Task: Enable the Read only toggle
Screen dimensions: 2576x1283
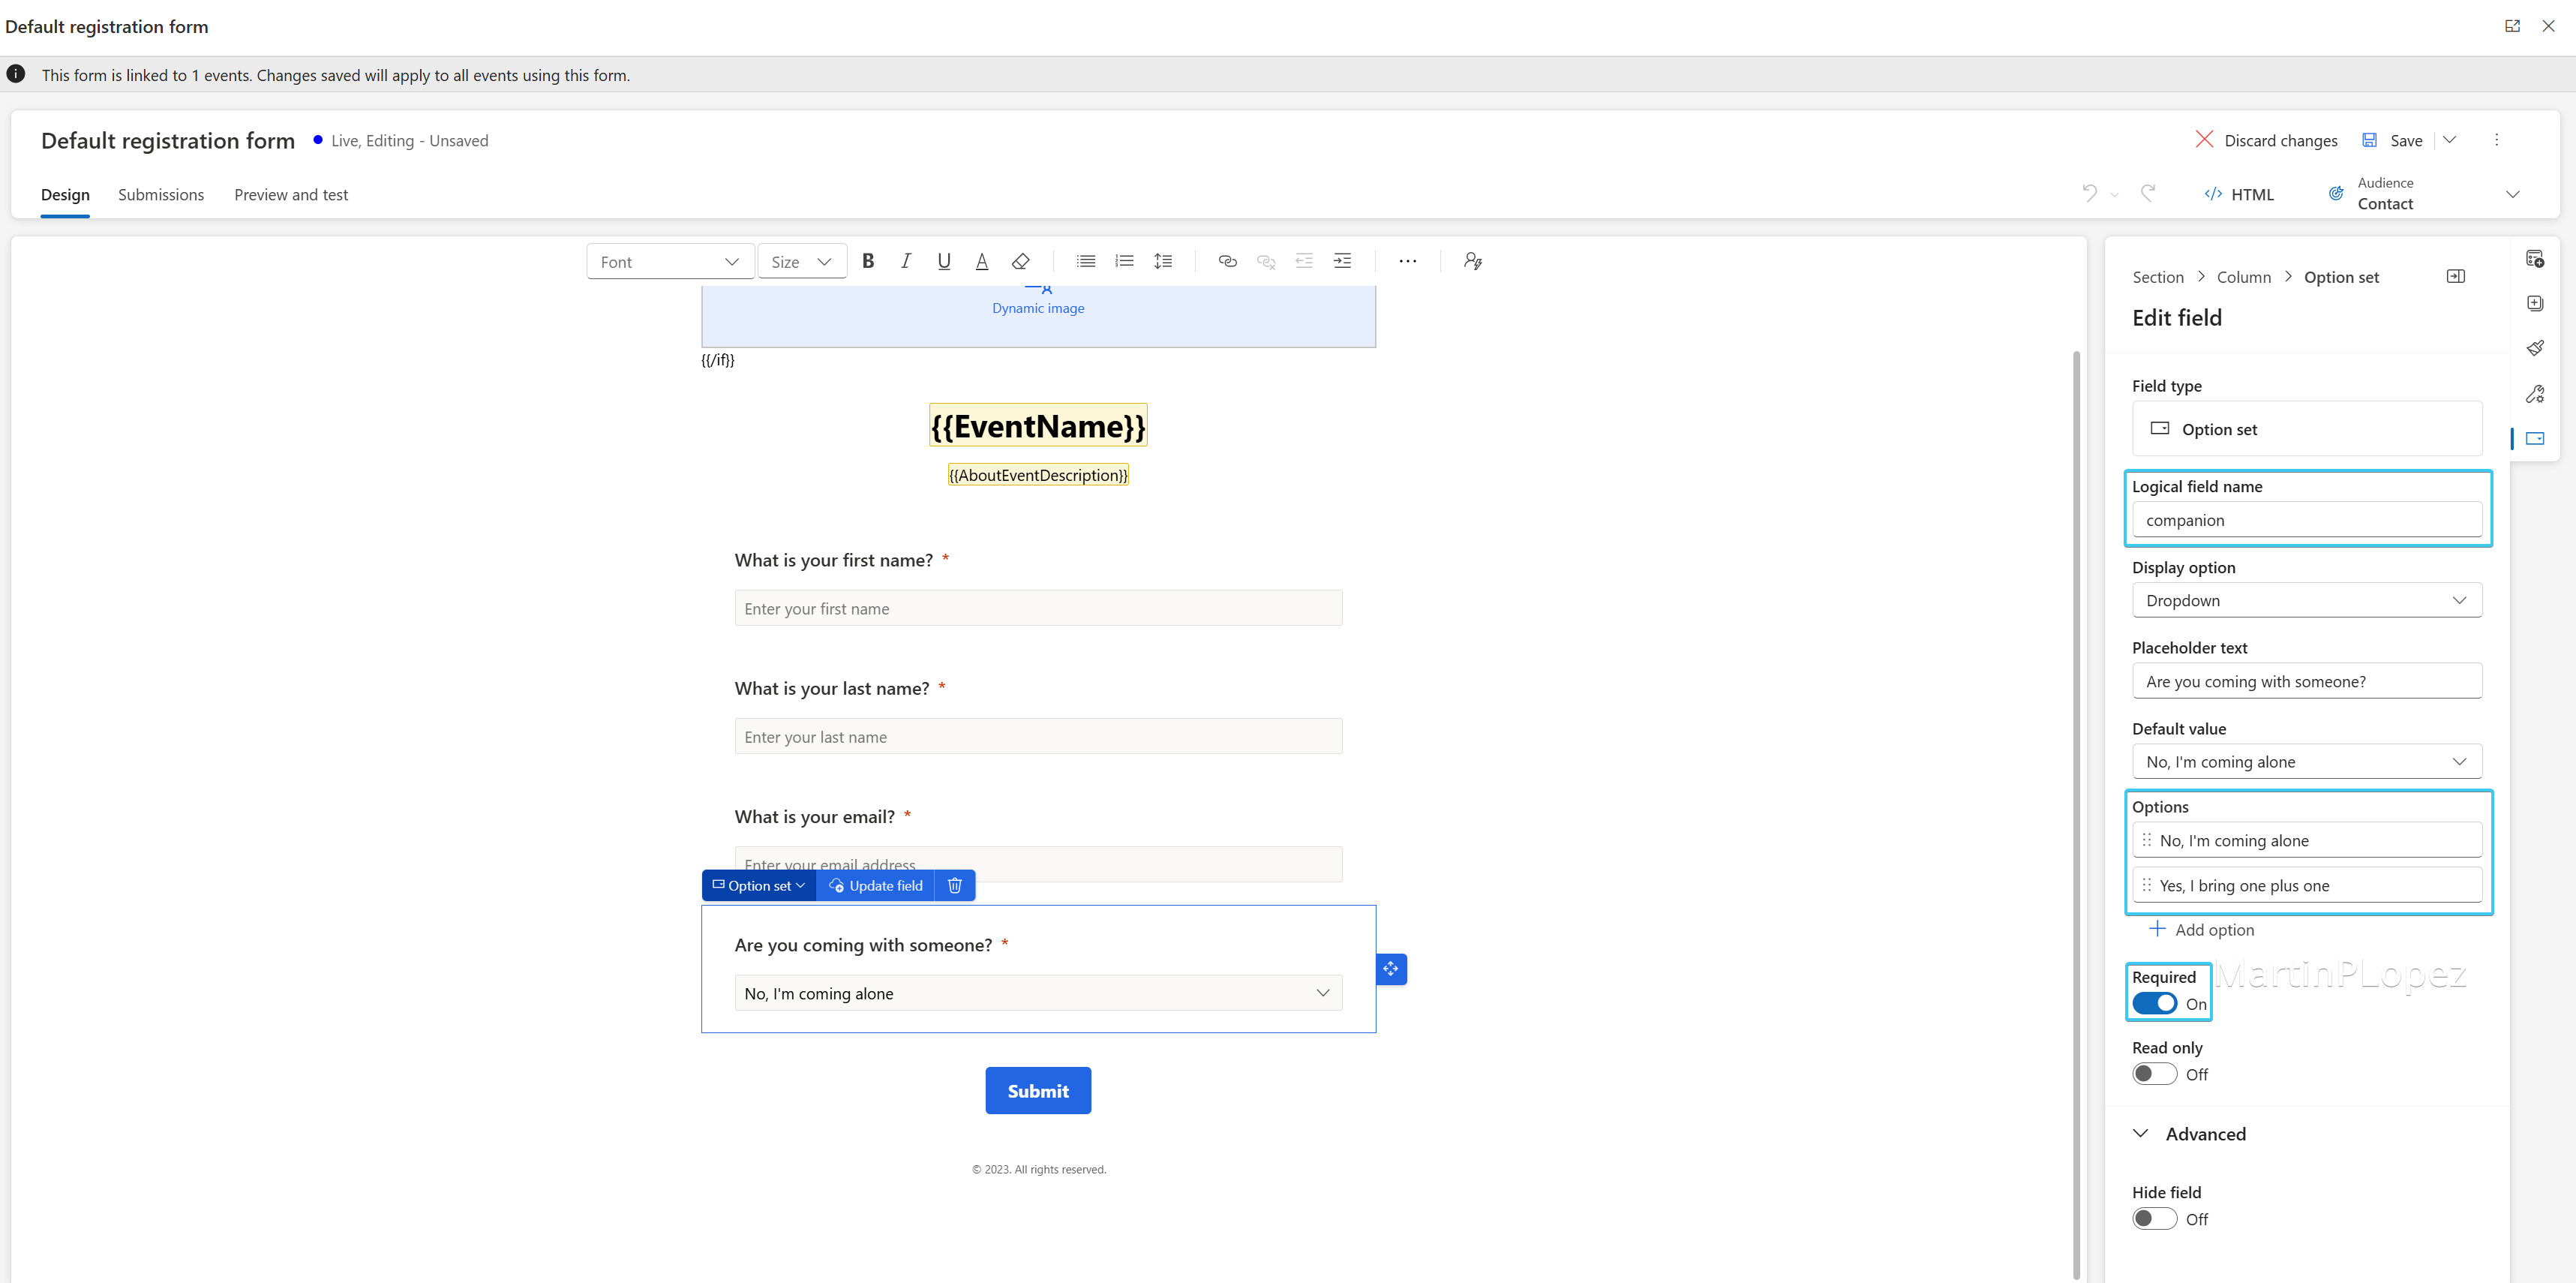Action: click(2155, 1073)
